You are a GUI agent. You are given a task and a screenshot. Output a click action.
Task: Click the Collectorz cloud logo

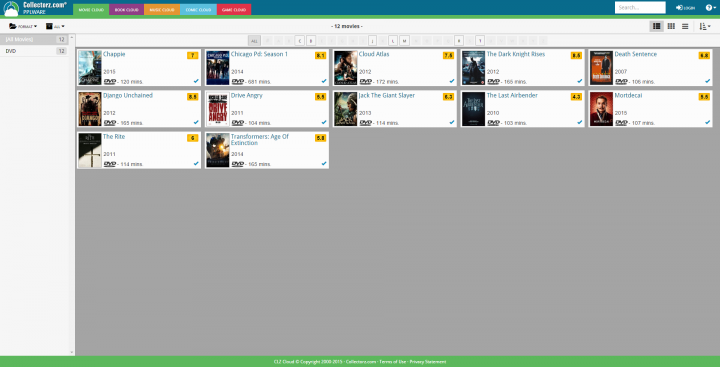coord(11,8)
